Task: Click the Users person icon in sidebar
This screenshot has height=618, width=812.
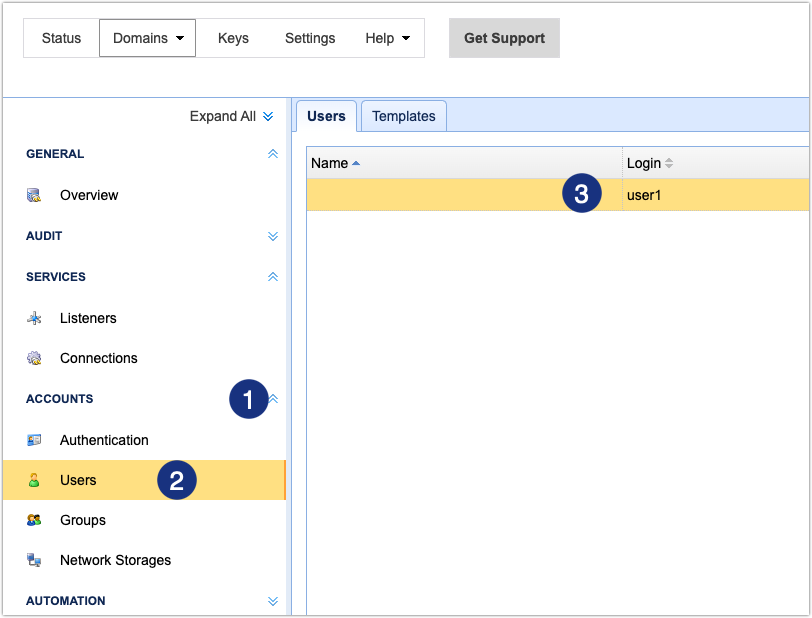Action: click(34, 480)
